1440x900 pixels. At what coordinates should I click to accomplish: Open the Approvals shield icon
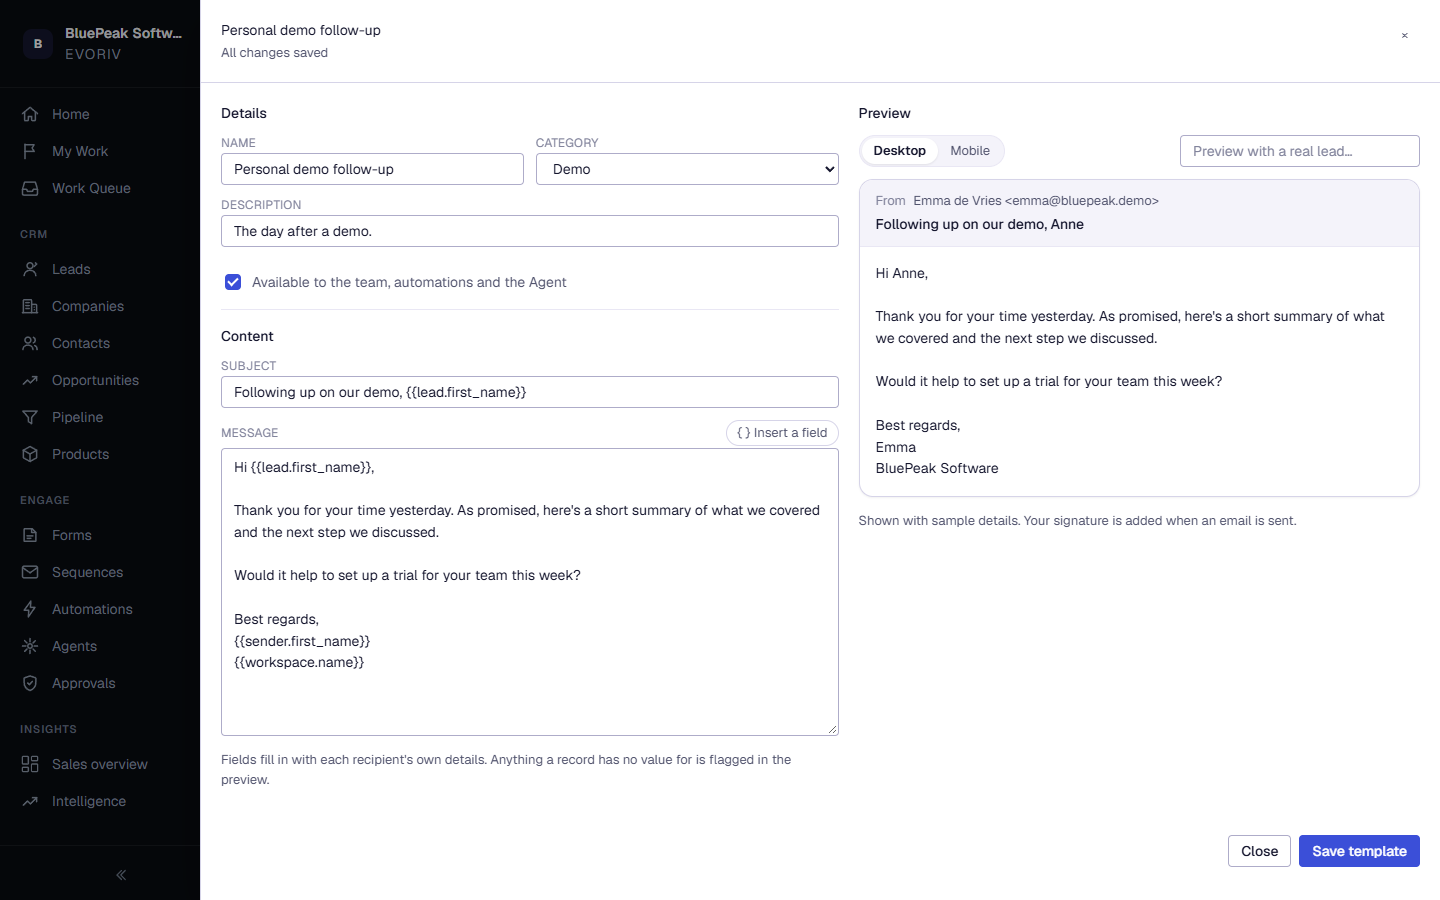(x=30, y=683)
